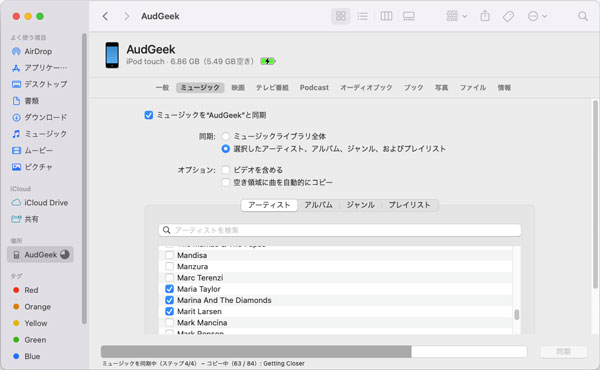Switch to the オーディオブック tab
600x370 pixels.
point(366,88)
